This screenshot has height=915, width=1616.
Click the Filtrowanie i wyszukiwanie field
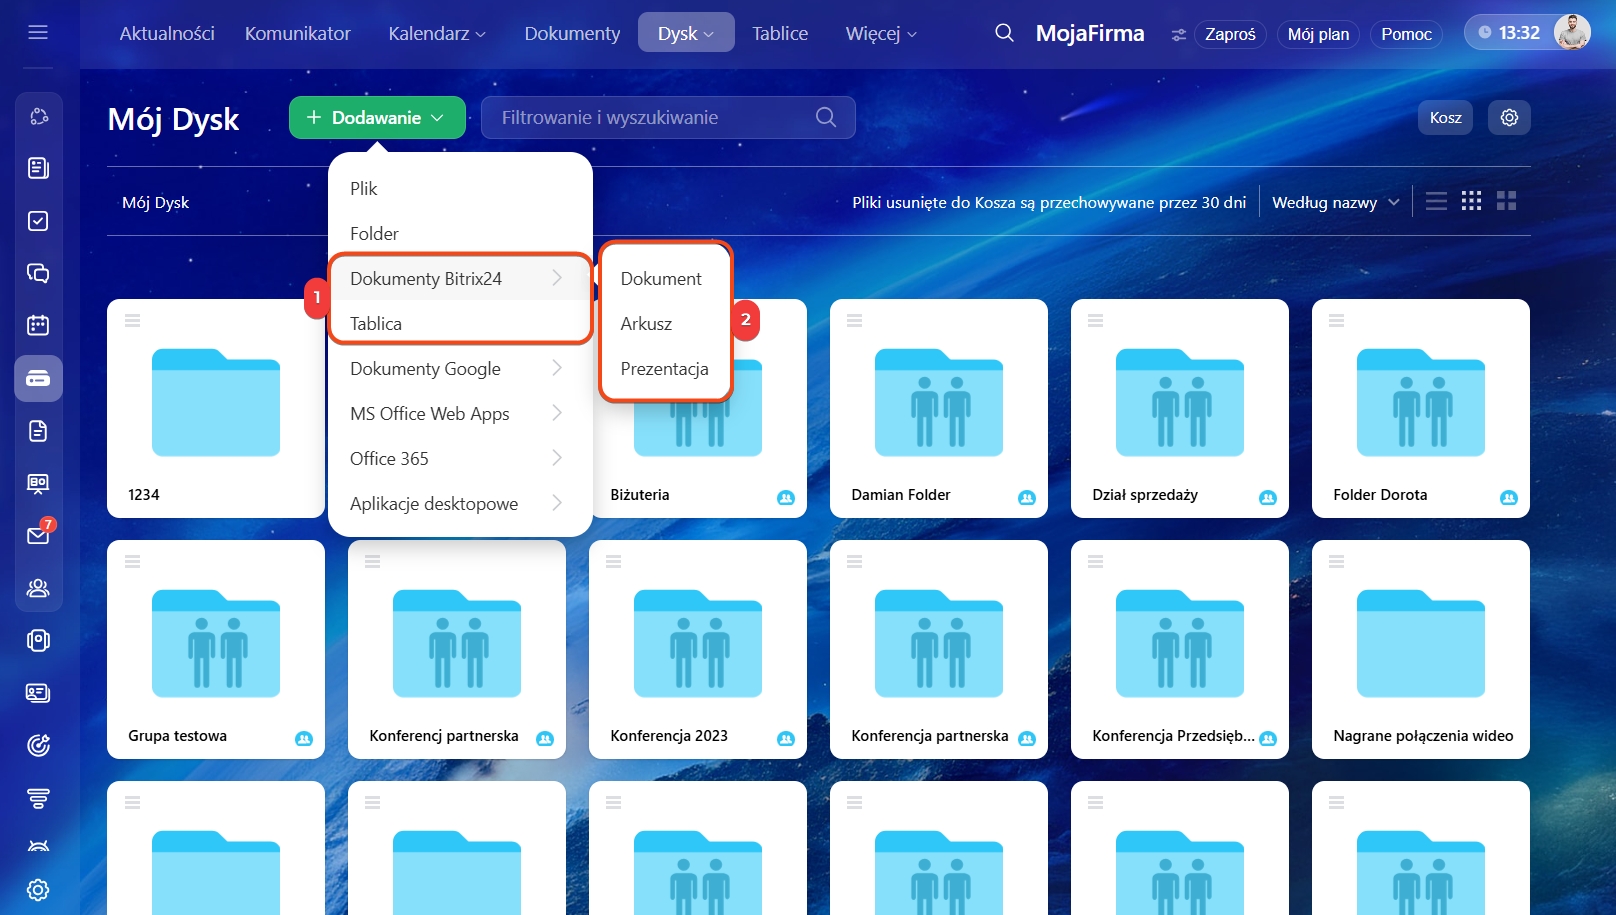pos(655,117)
